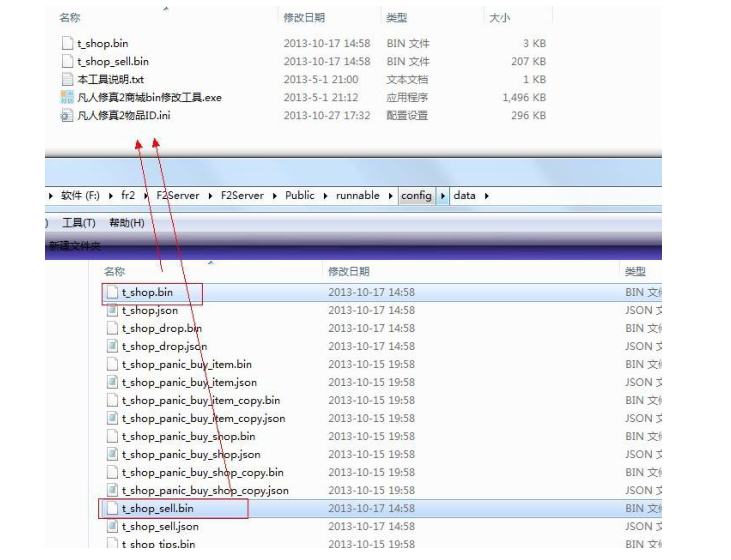Click the t_shop_panic_buy_item.json file icon
This screenshot has width=731, height=560.
coord(112,382)
